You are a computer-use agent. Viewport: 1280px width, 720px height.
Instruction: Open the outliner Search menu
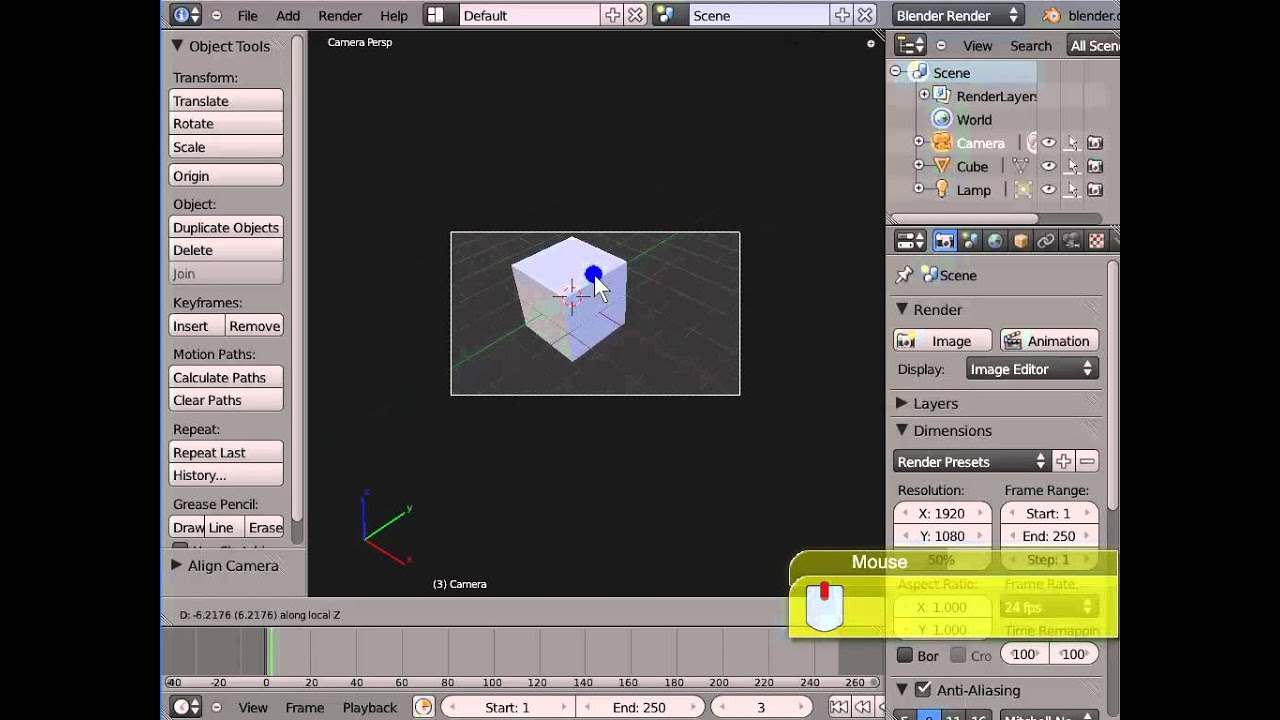(x=1031, y=46)
